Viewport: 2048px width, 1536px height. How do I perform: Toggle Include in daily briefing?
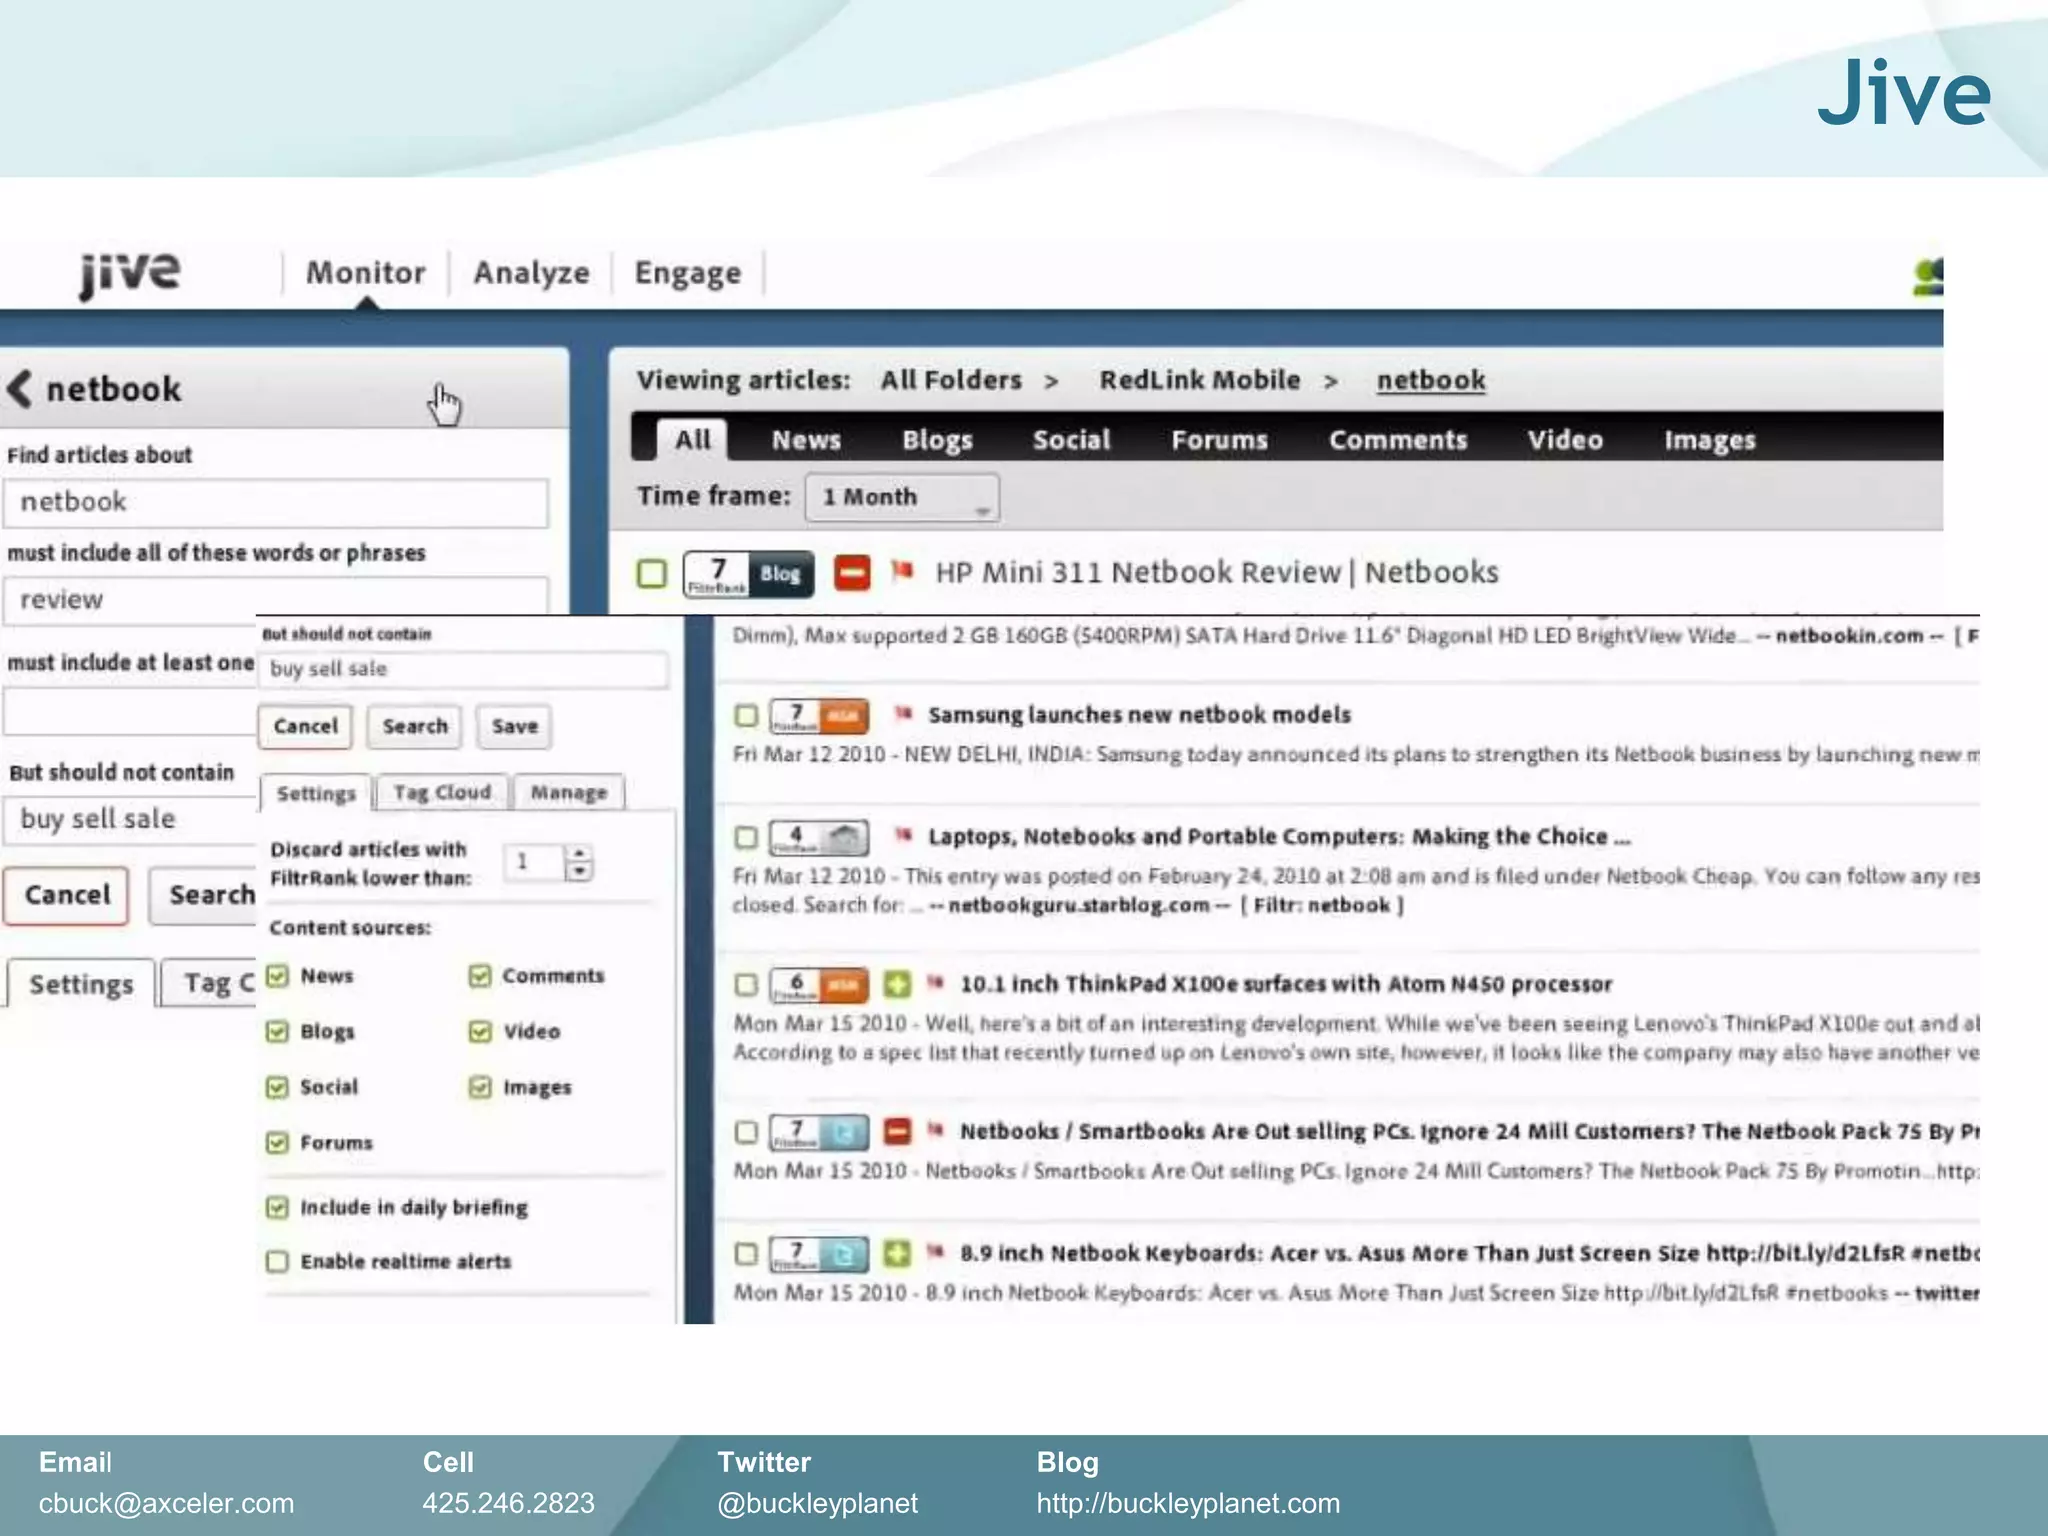point(277,1207)
